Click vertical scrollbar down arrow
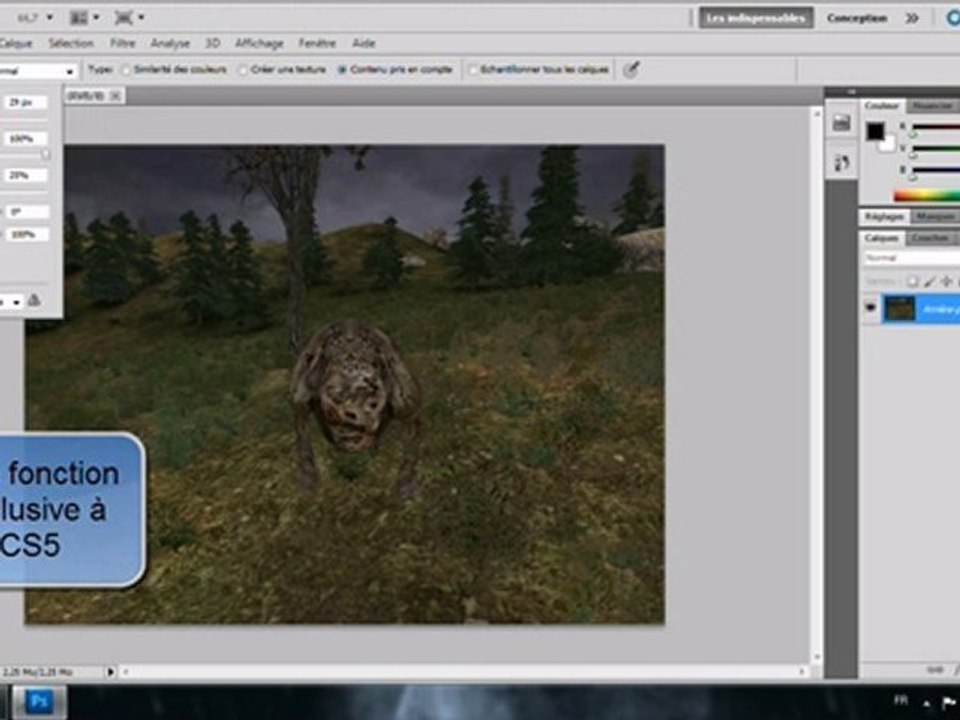The image size is (960, 720). 816,658
